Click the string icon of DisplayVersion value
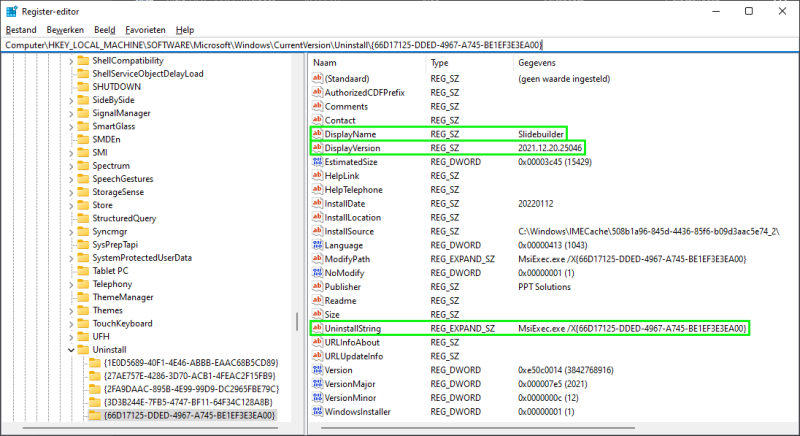 tap(317, 147)
